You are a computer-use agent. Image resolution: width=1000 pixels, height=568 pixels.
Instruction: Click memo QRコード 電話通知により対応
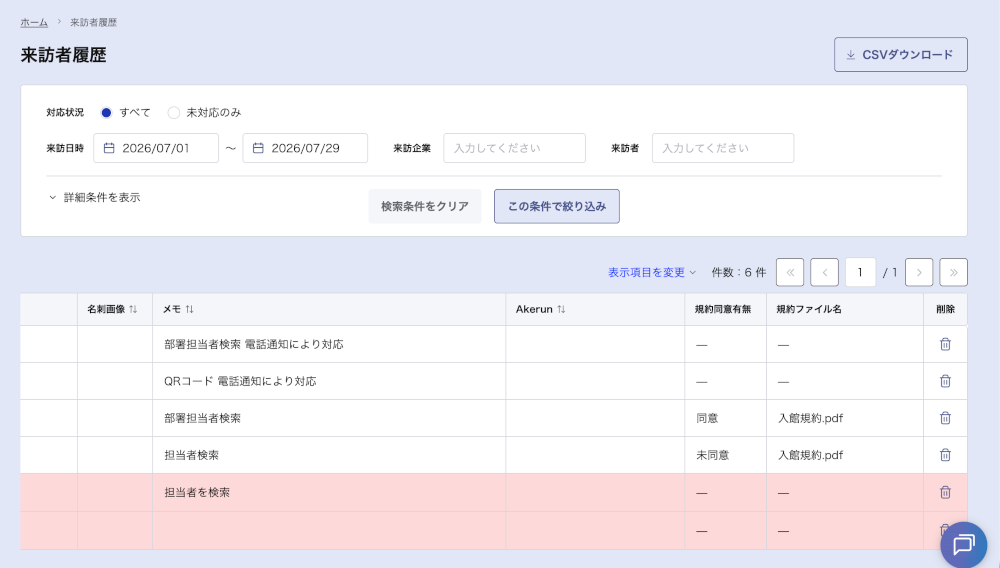coord(240,381)
